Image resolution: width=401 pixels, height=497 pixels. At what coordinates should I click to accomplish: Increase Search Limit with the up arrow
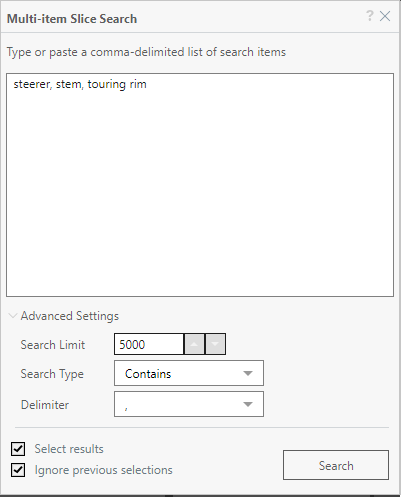[x=194, y=344]
